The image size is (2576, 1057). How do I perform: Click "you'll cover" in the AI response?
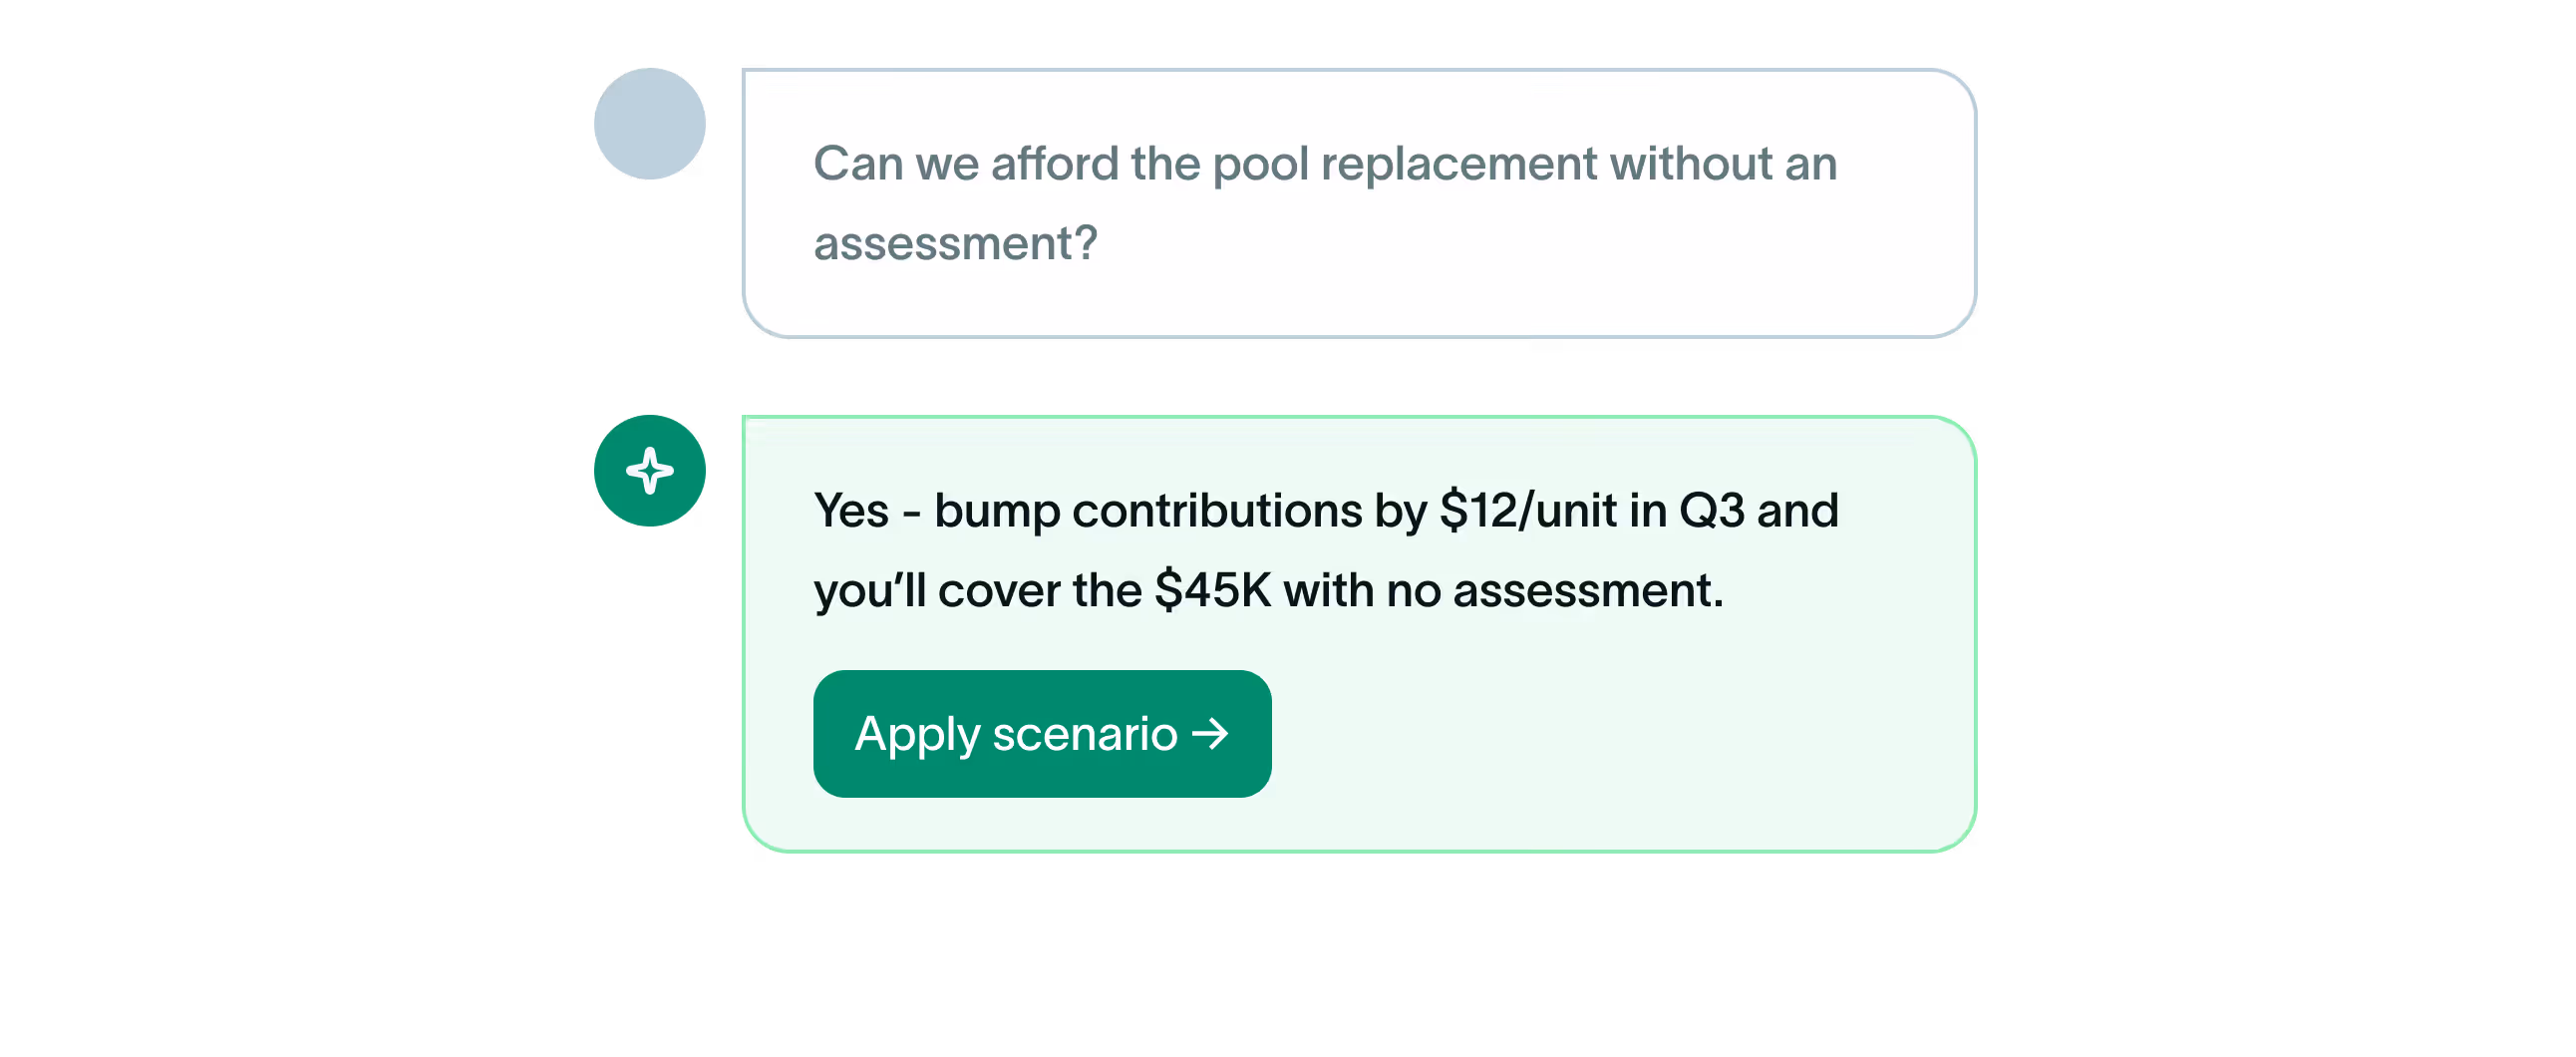[x=937, y=590]
